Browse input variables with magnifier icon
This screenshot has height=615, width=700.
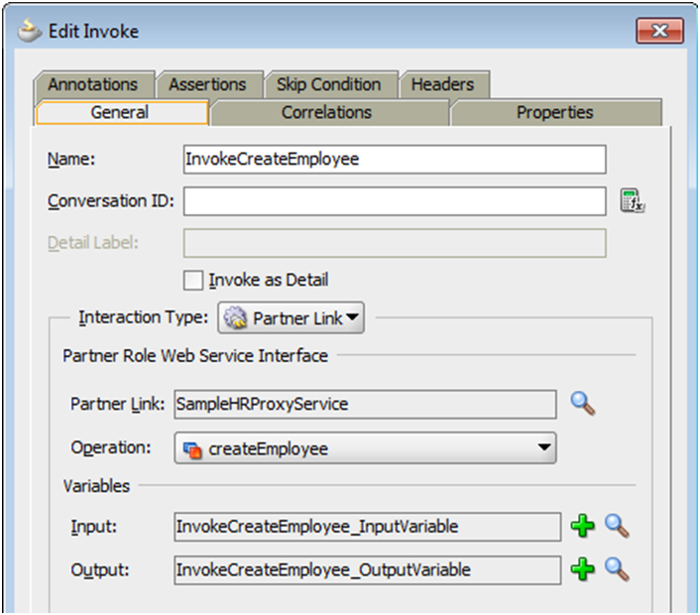click(x=617, y=526)
